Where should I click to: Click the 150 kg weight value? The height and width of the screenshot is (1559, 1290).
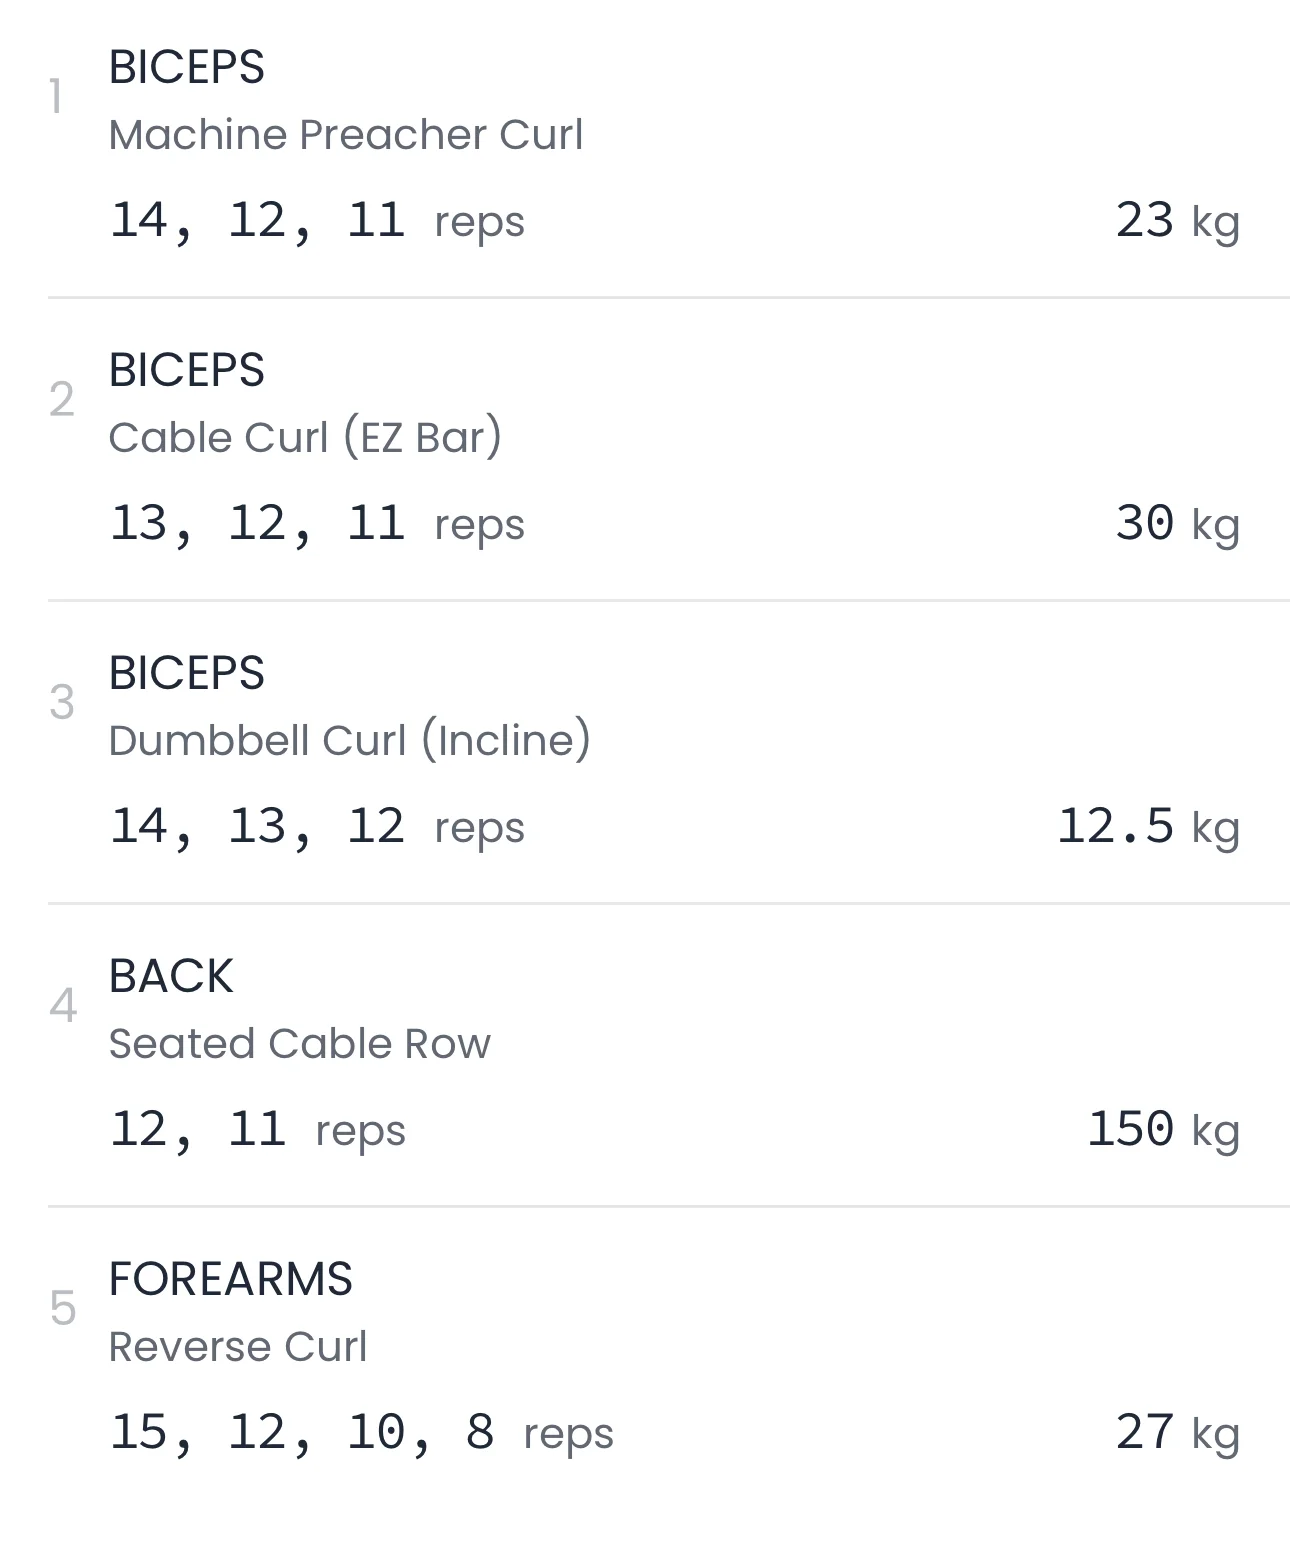1162,1130
